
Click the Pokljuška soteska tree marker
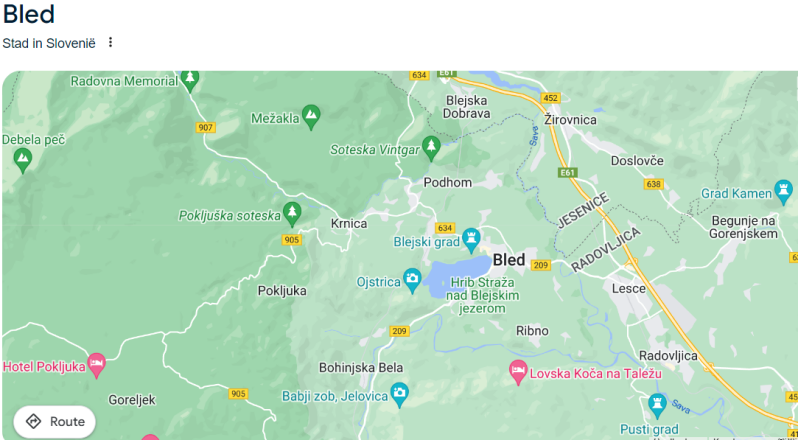292,214
